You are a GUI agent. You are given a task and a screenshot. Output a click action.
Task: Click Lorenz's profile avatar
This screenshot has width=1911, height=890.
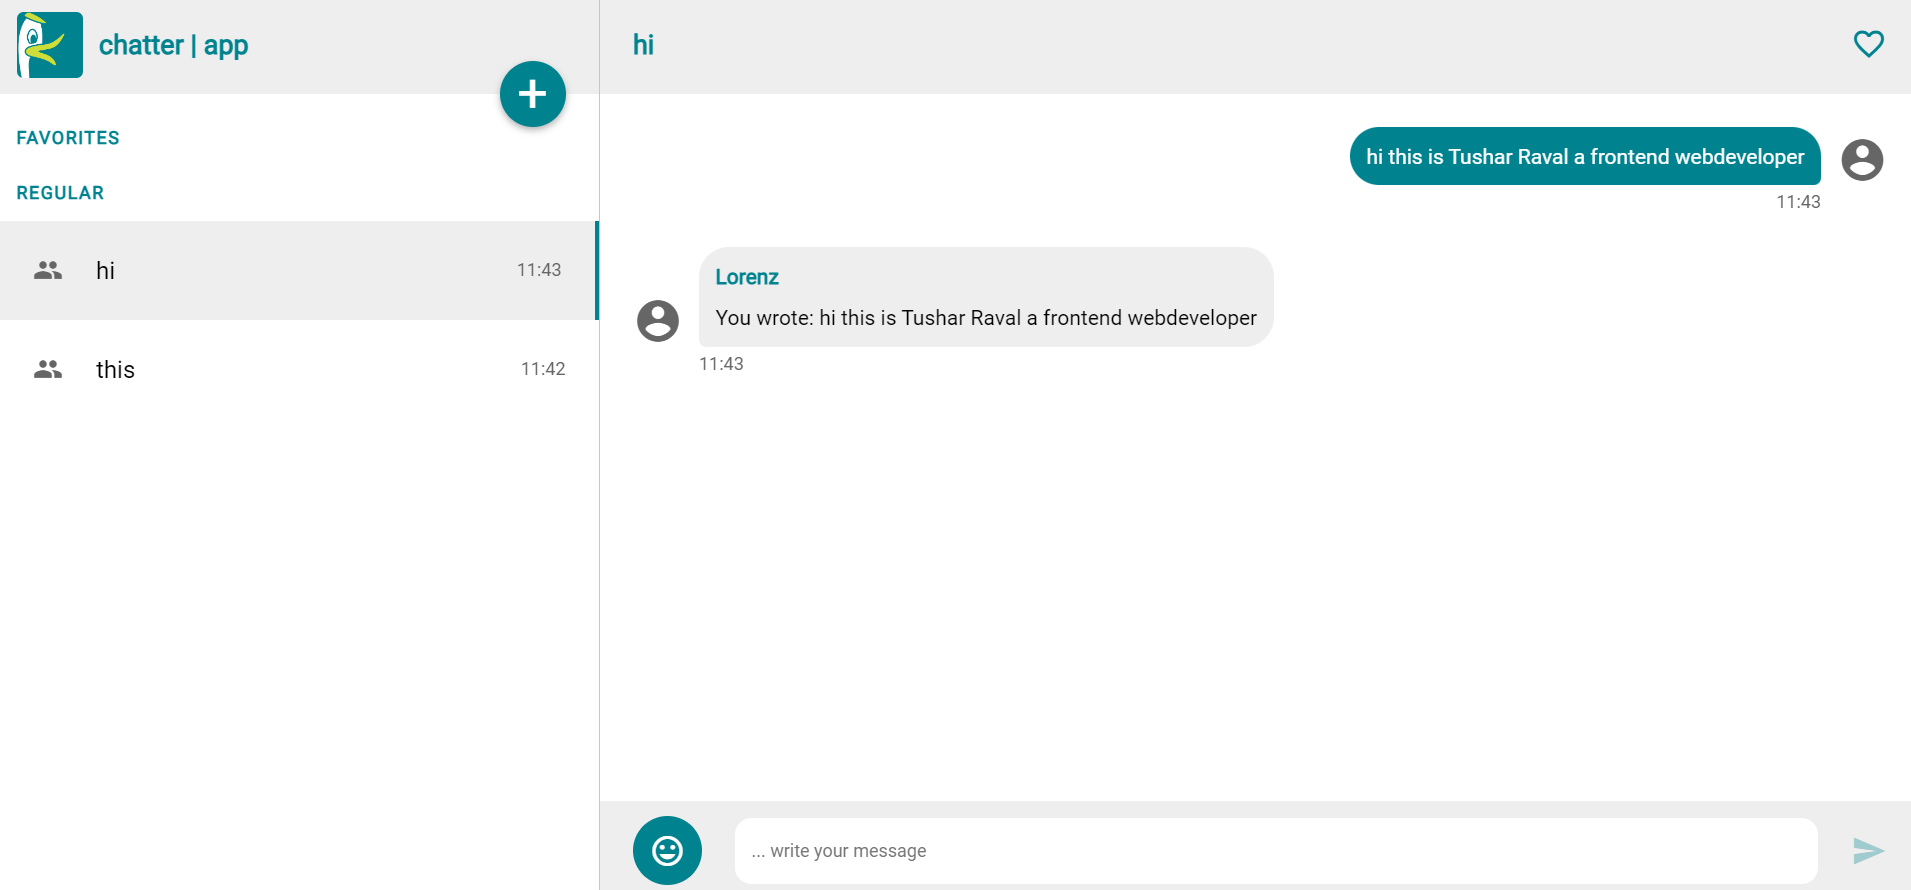(658, 321)
